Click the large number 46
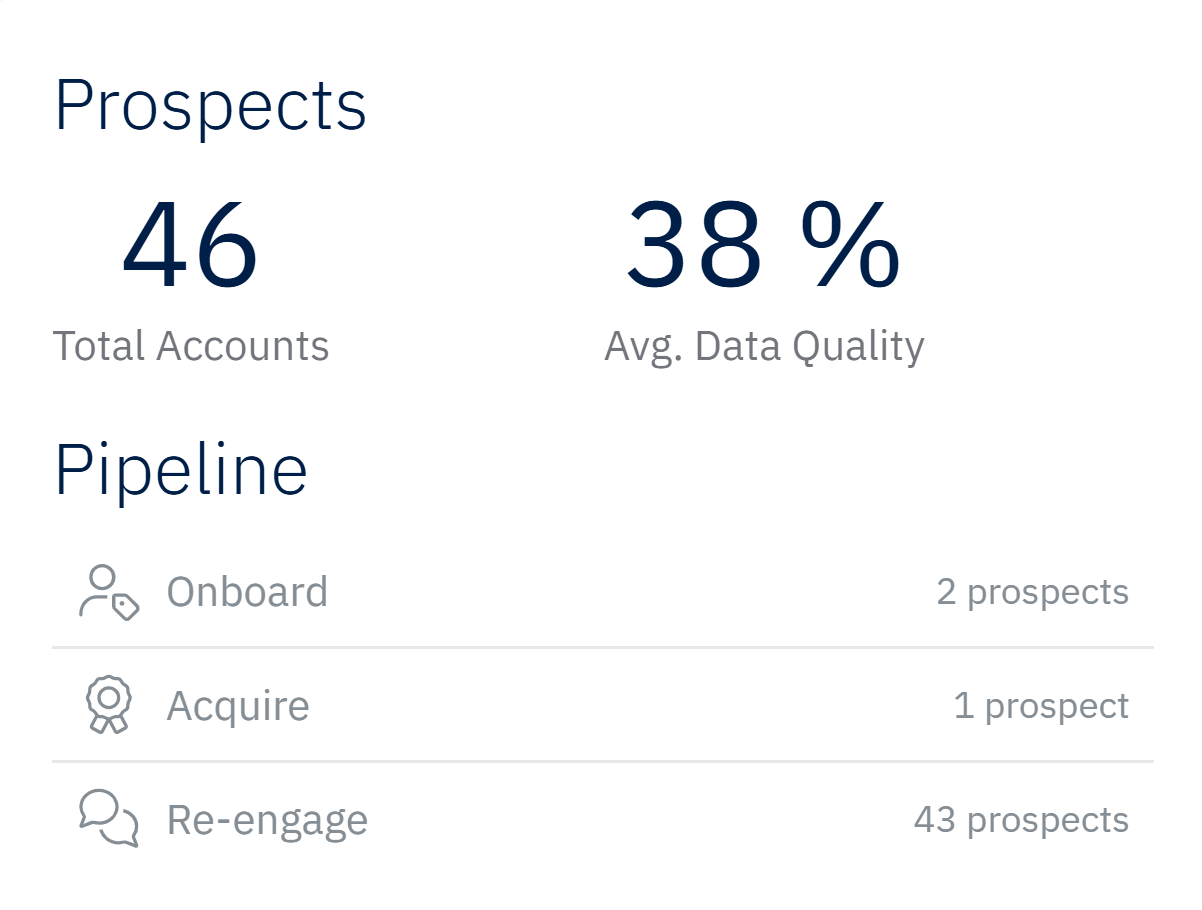This screenshot has height=910, width=1202. pyautogui.click(x=190, y=245)
